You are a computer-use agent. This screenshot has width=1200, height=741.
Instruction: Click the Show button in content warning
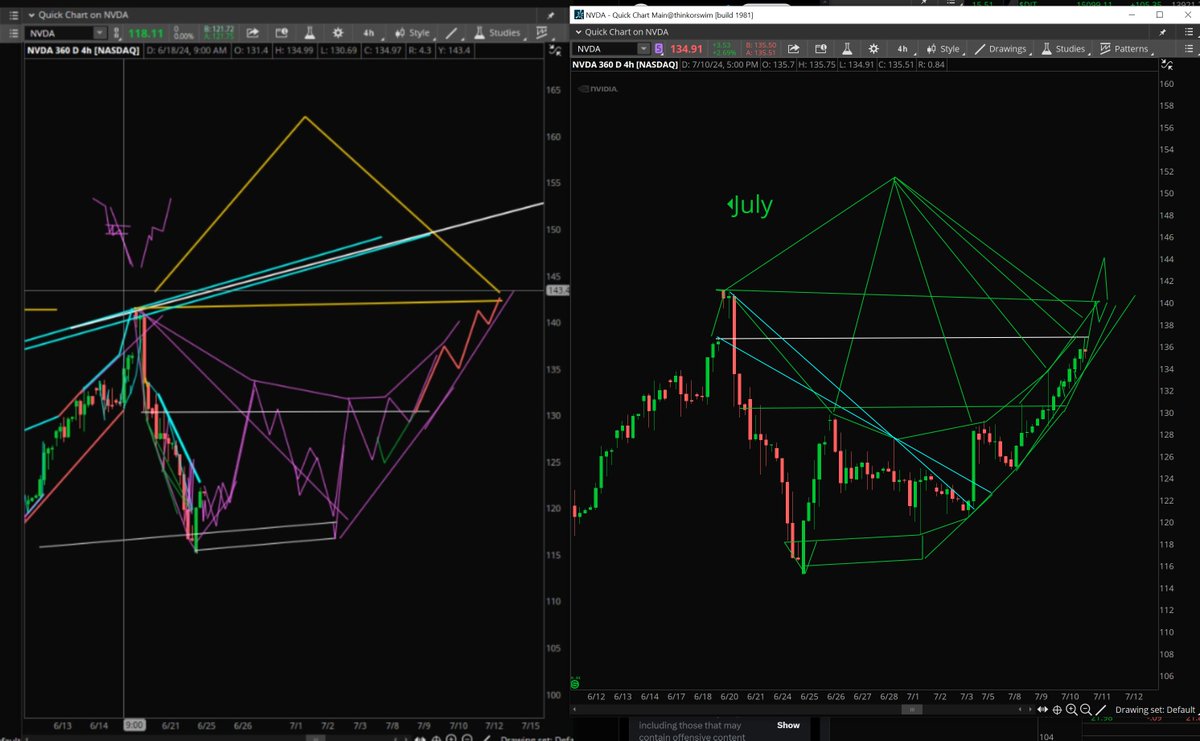788,725
